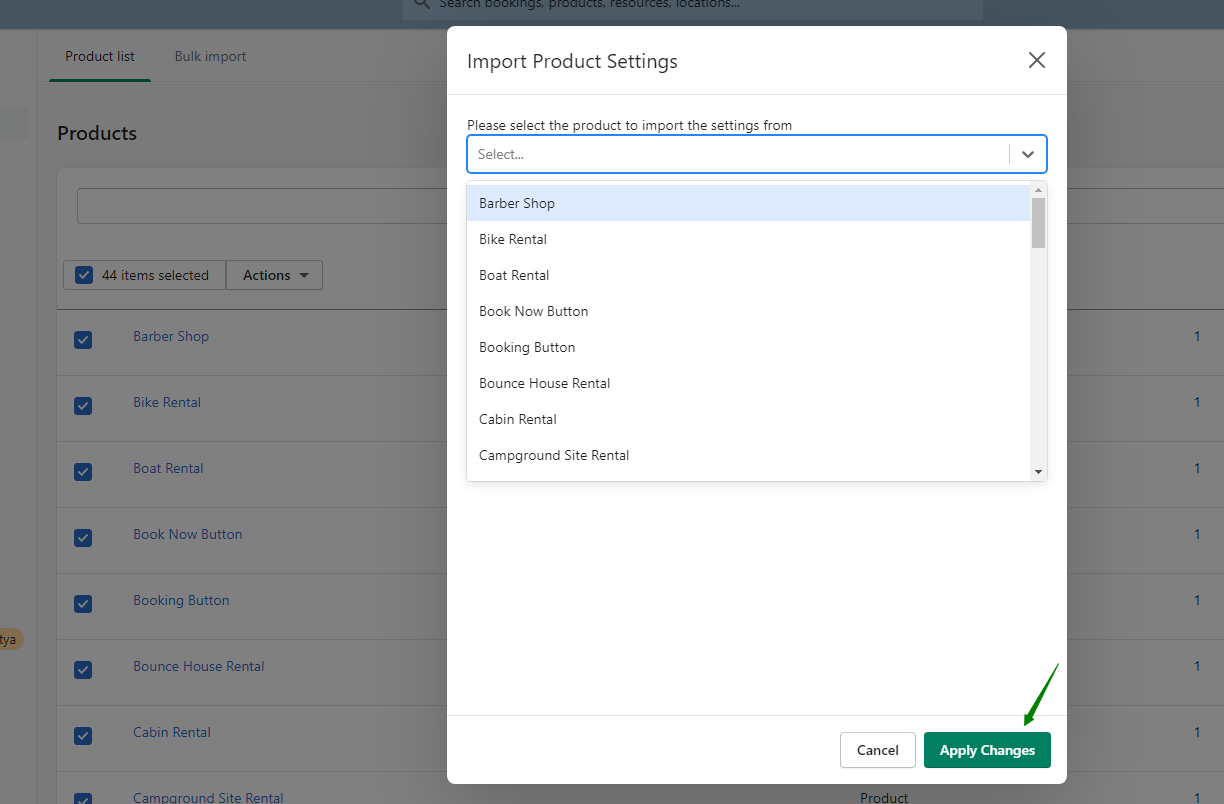Uncheck the Boat Rental row checkbox
Viewport: 1224px width, 804px height.
coord(83,472)
